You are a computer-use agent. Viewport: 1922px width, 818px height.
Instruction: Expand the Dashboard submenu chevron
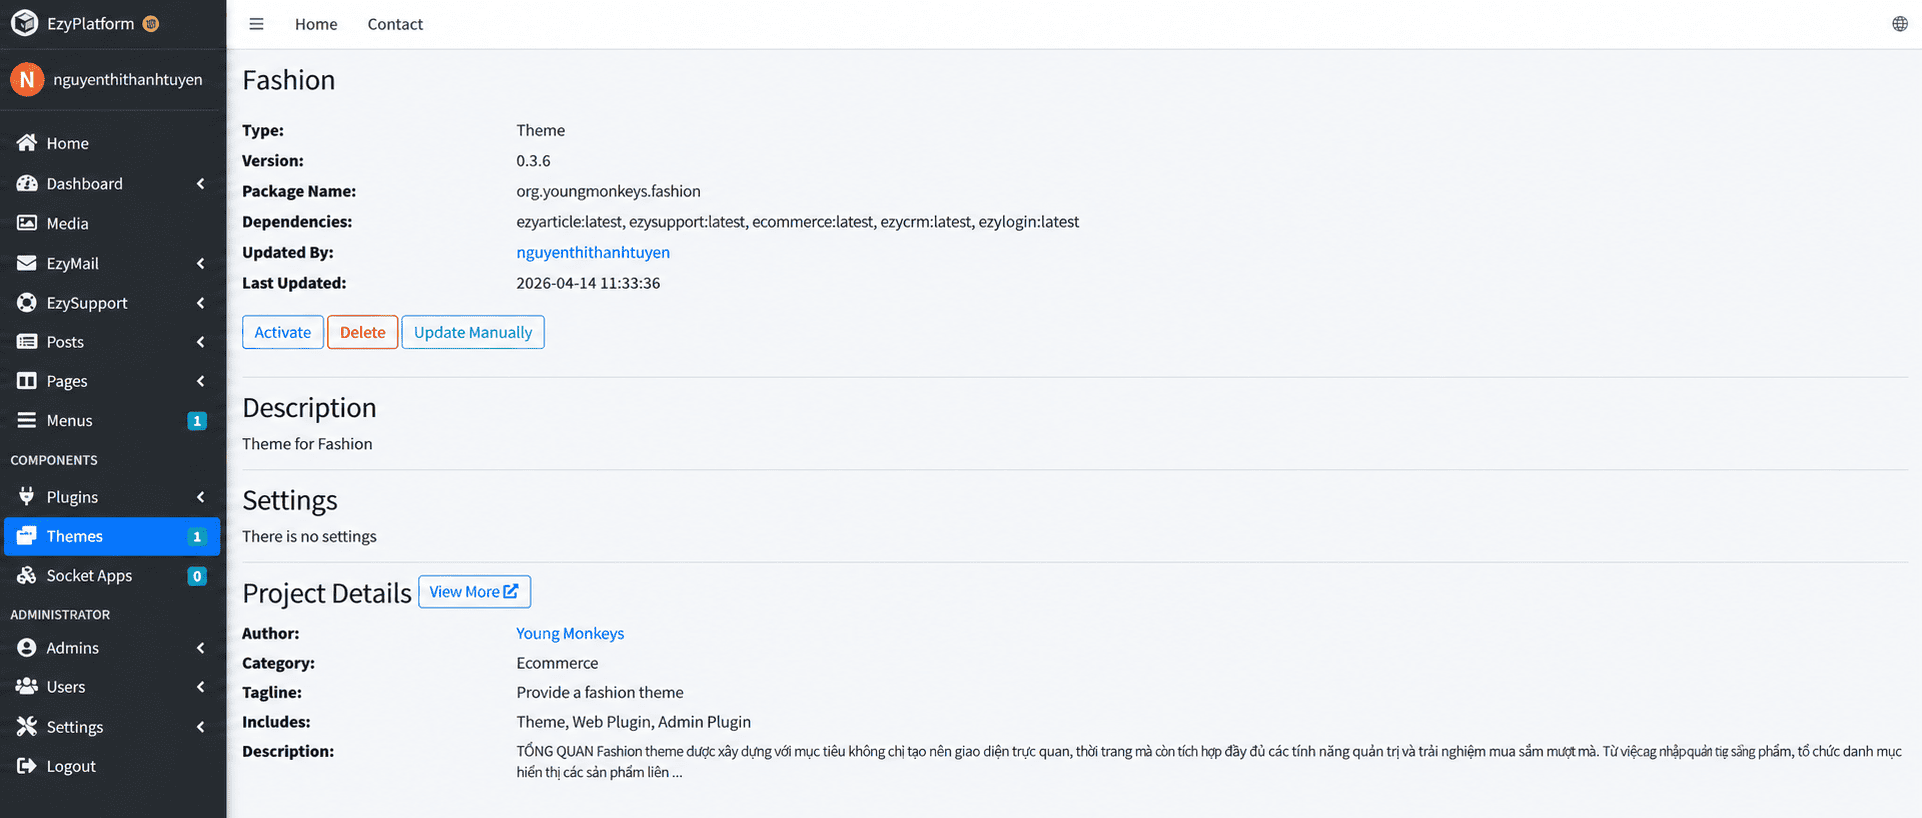click(200, 183)
